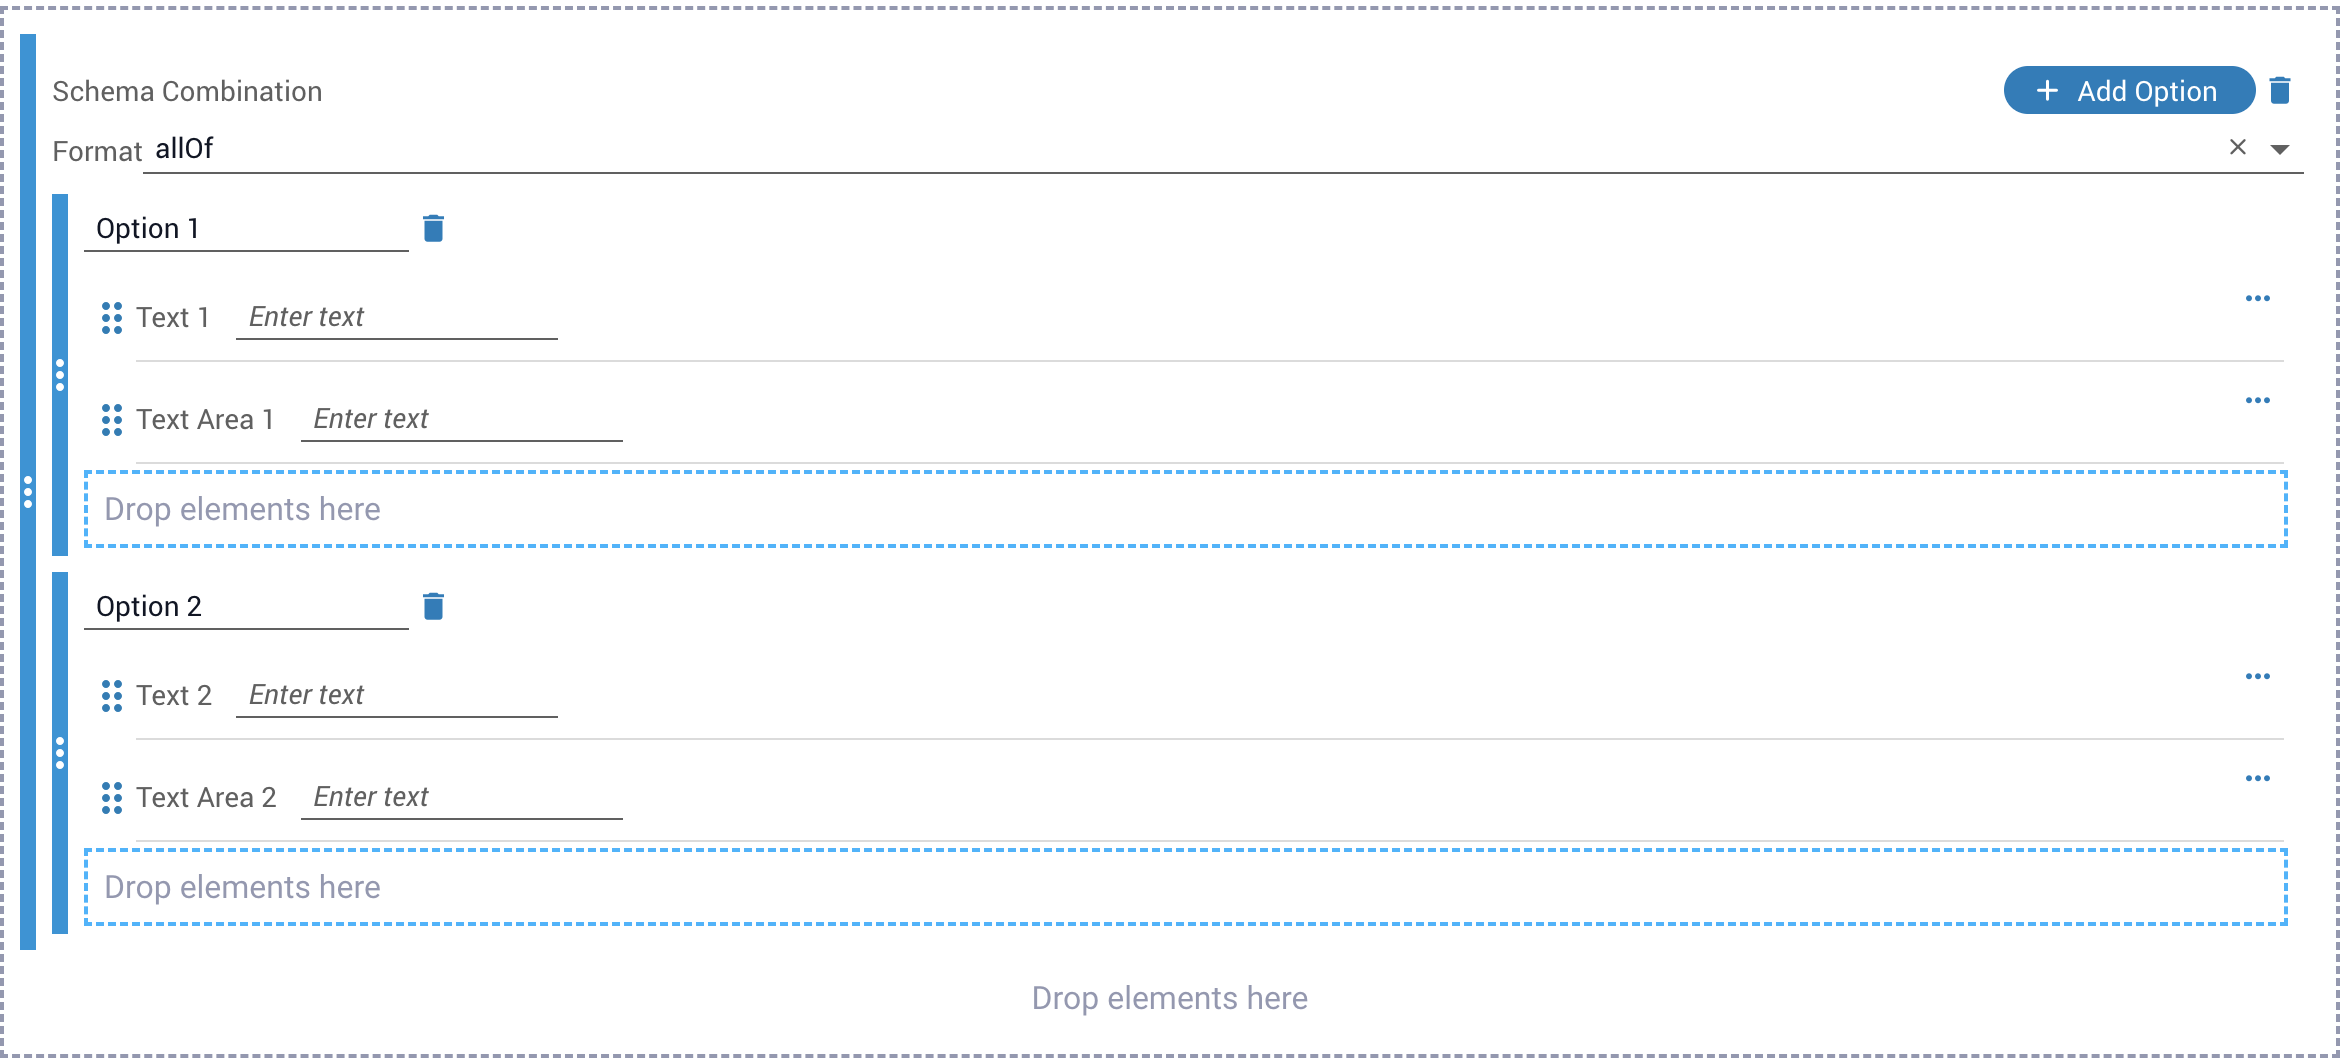Click the Schema Combination outer drag handle
This screenshot has height=1060, width=2342.
pos(28,492)
